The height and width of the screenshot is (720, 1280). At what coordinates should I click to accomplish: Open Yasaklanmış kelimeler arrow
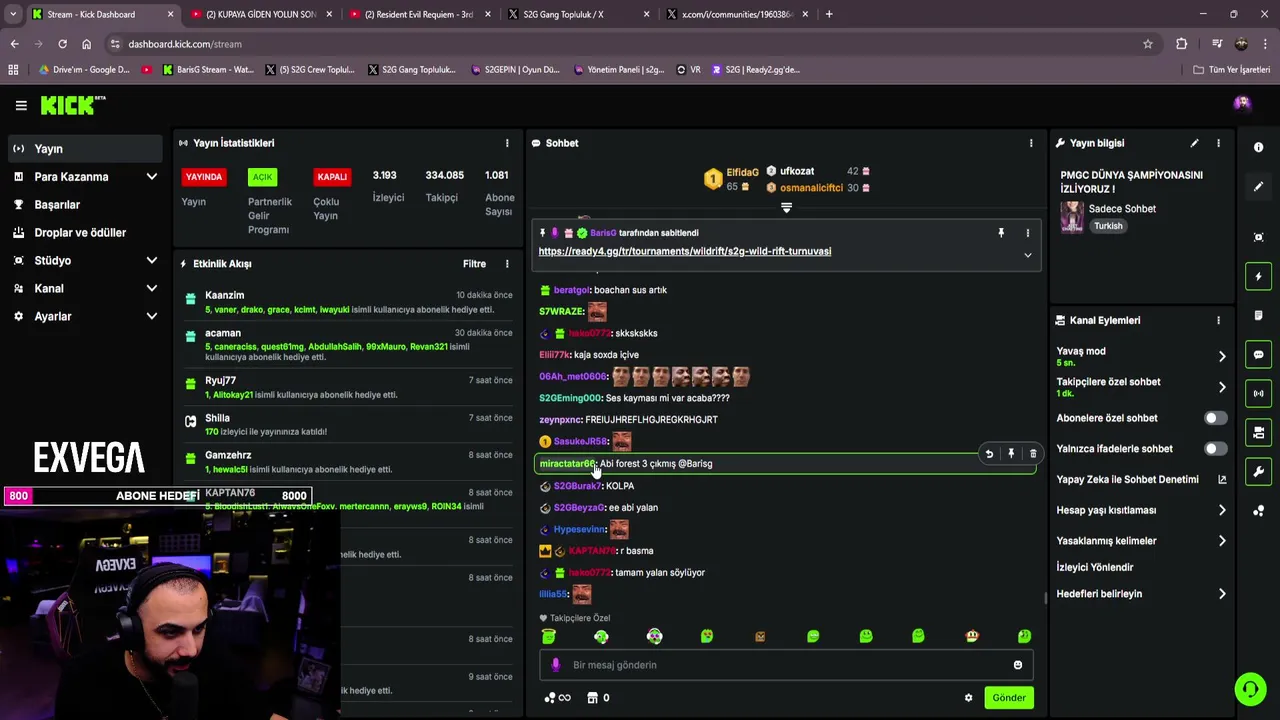click(1221, 541)
